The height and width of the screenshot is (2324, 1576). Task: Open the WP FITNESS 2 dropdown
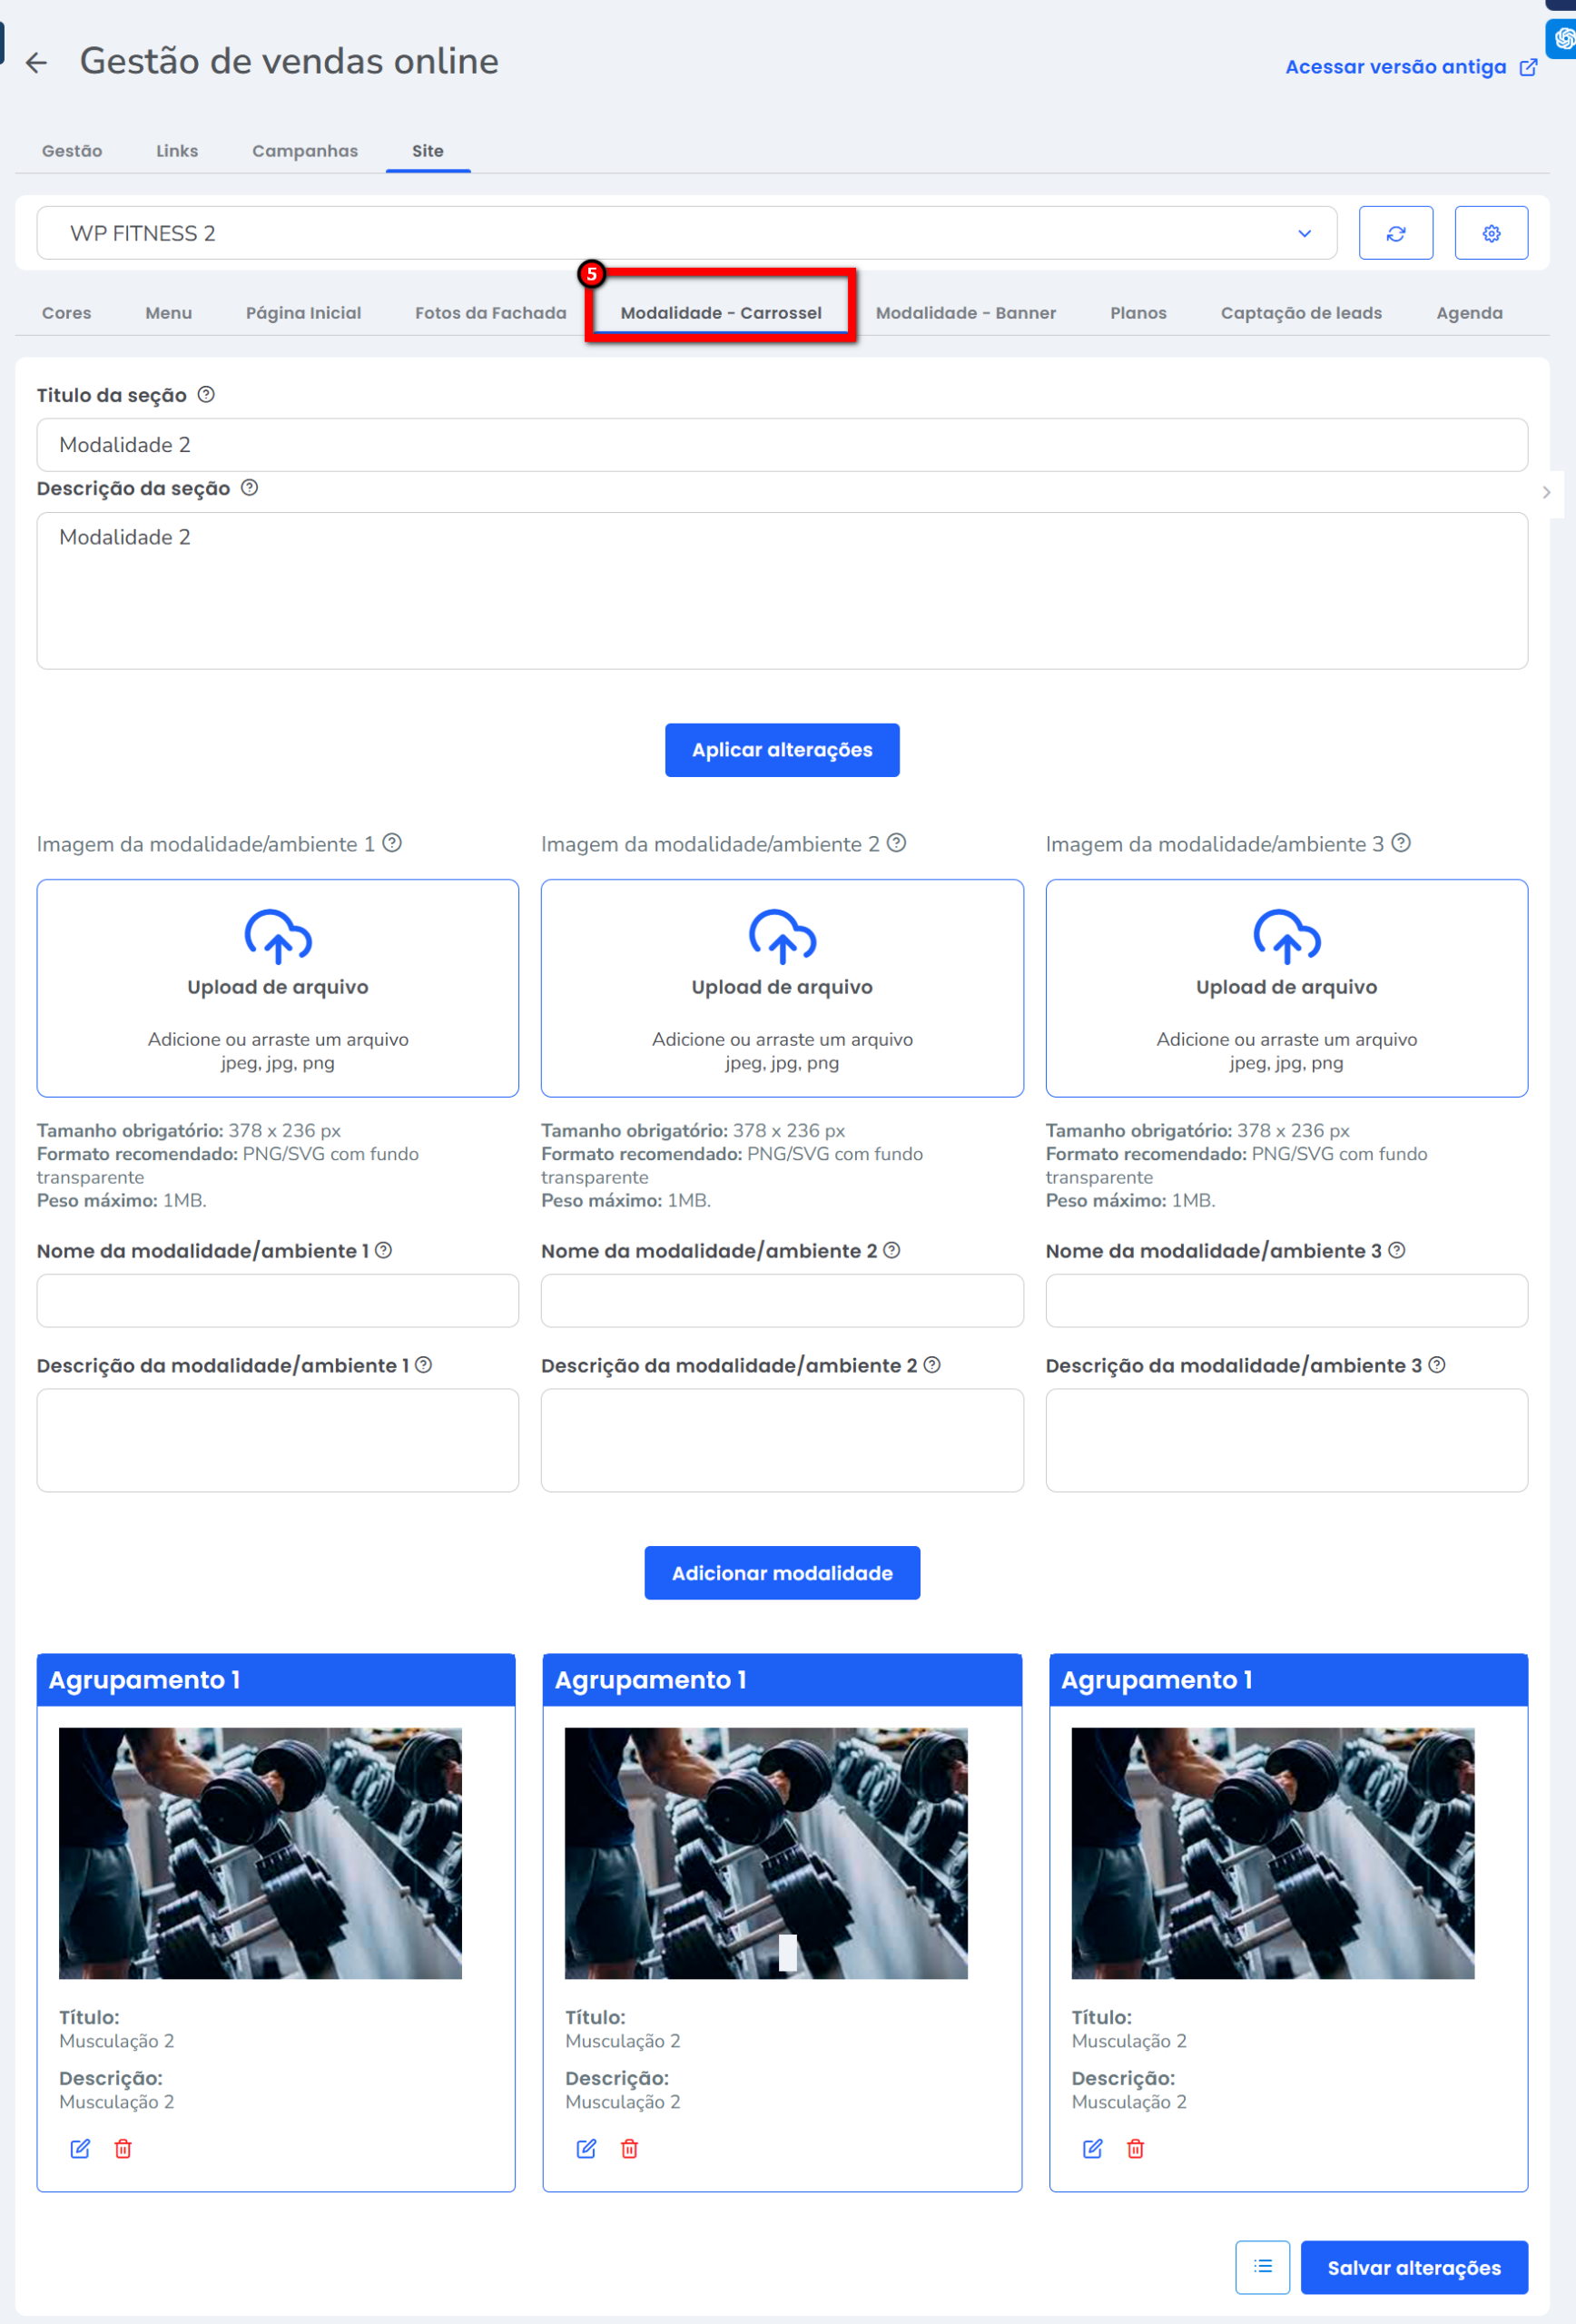(x=686, y=233)
